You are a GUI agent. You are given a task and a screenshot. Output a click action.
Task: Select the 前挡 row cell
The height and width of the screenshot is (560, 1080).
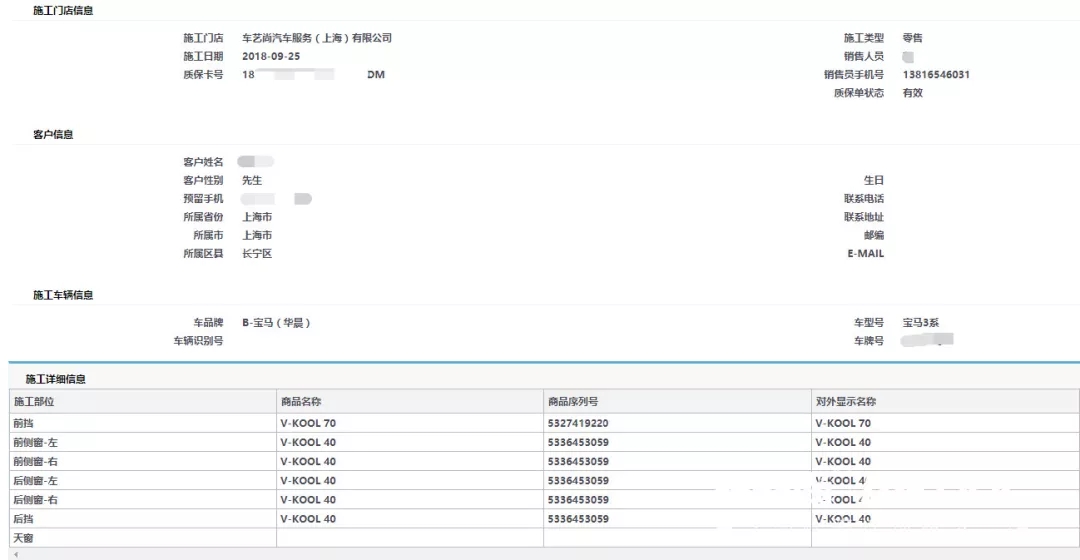coord(24,423)
